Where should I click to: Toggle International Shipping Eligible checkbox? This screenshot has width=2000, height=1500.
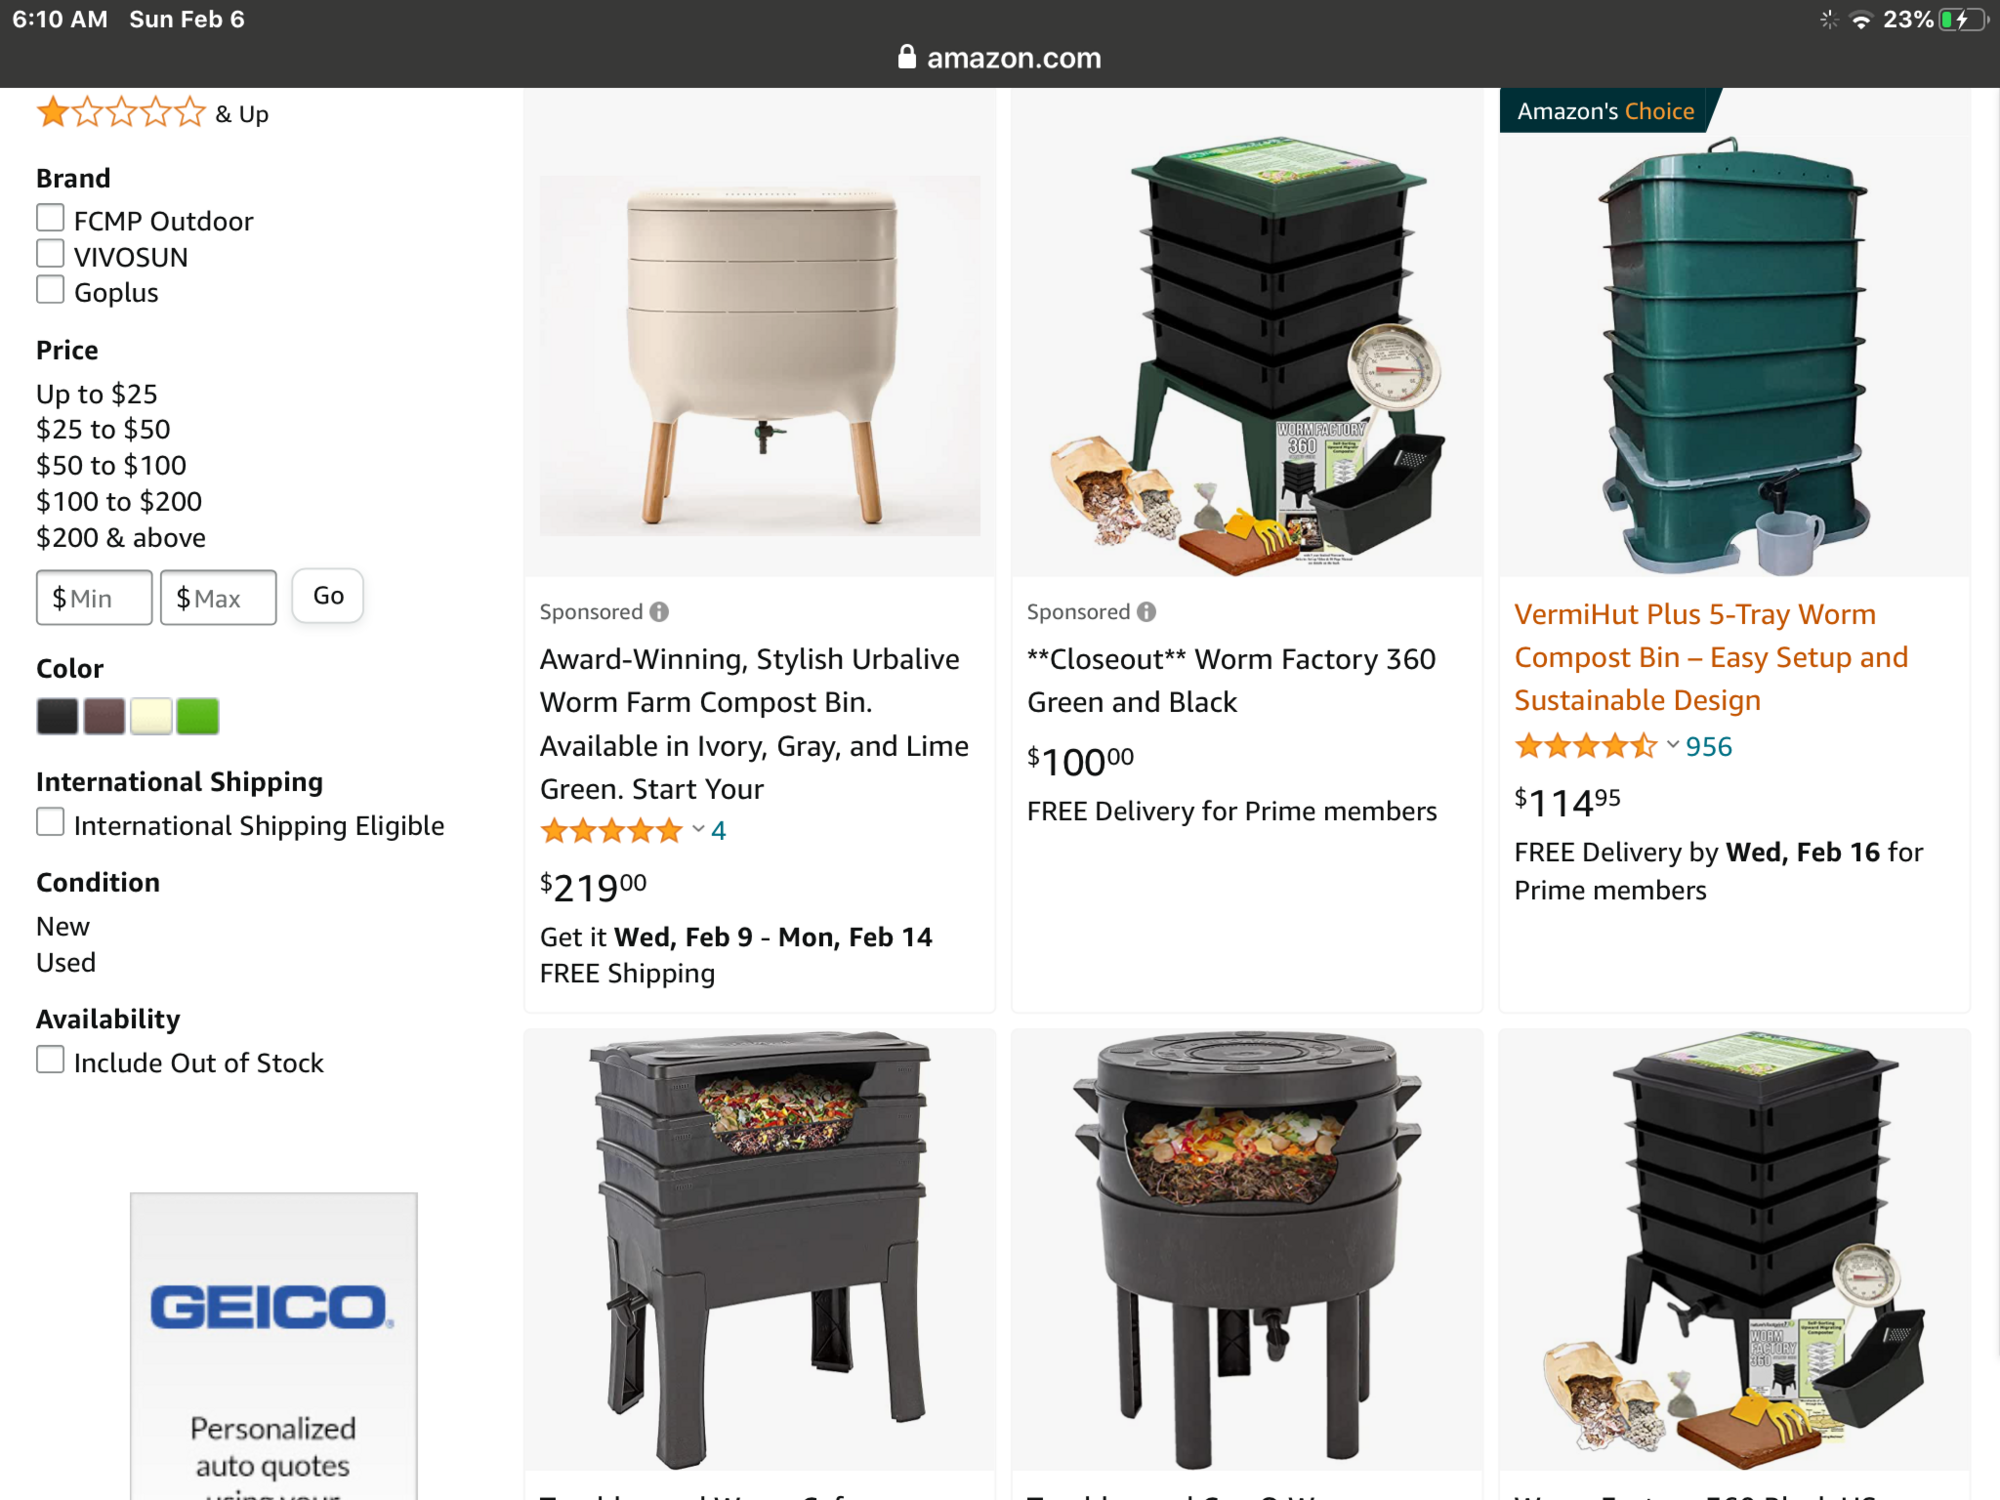pos(50,823)
